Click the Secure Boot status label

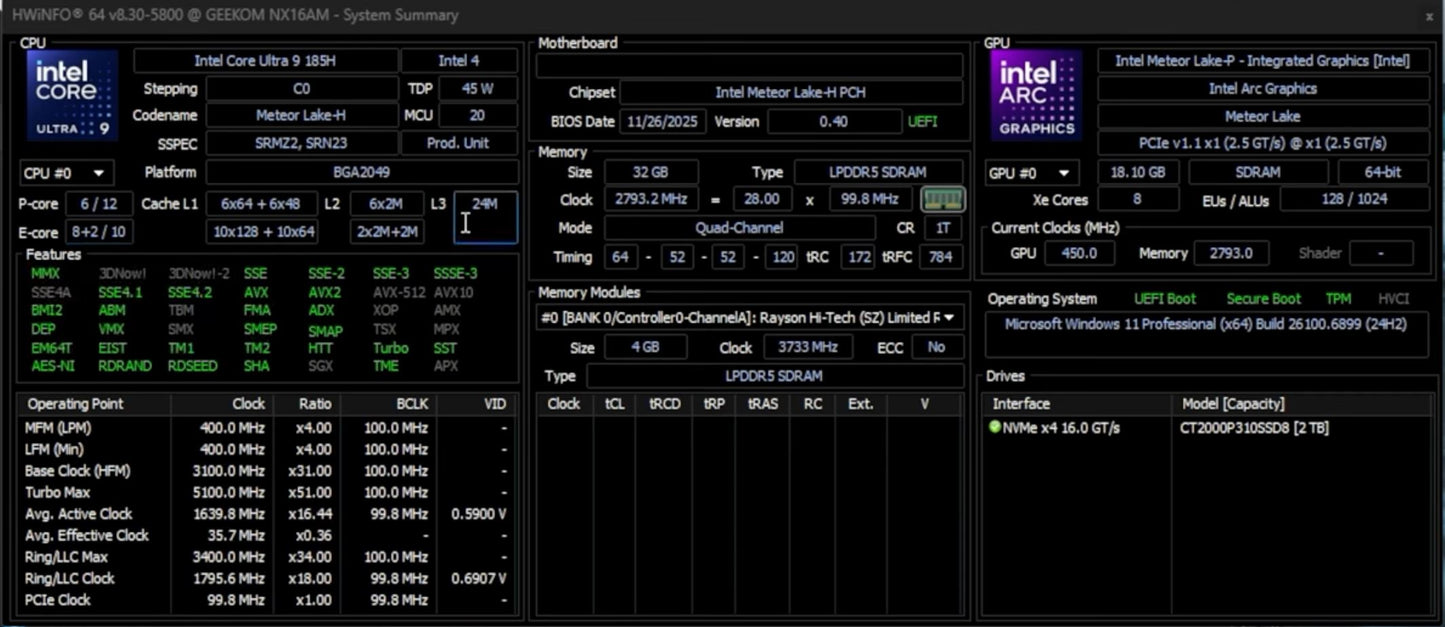[x=1264, y=299]
